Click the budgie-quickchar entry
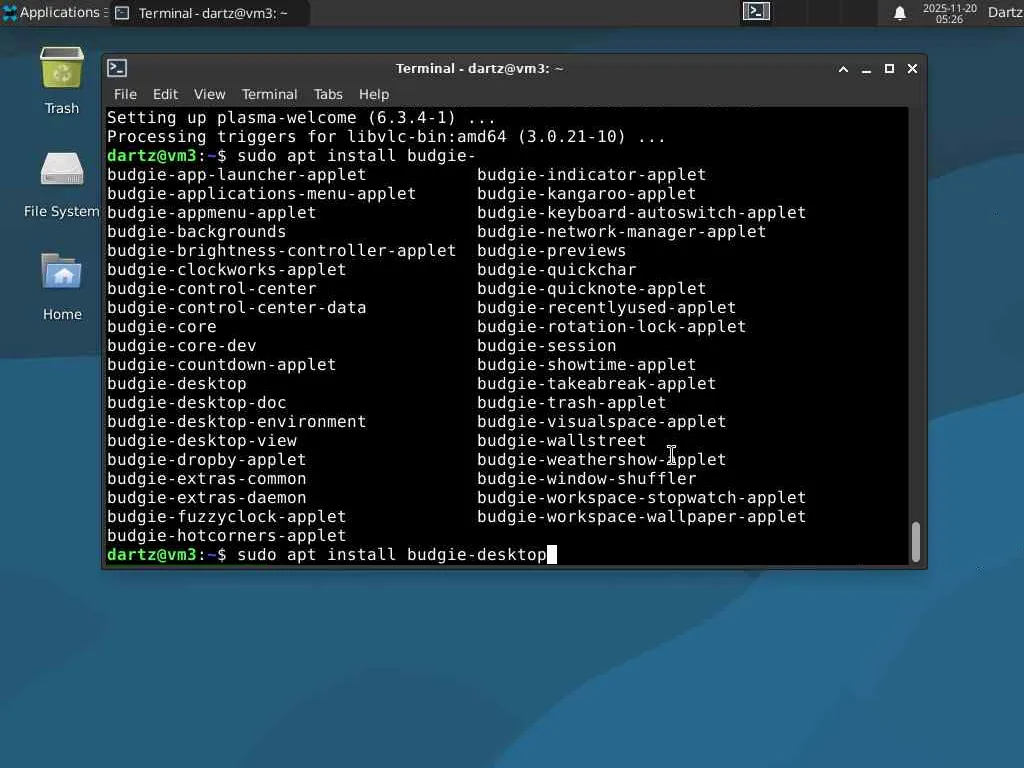Screen dimensions: 1024x768 coord(556,269)
